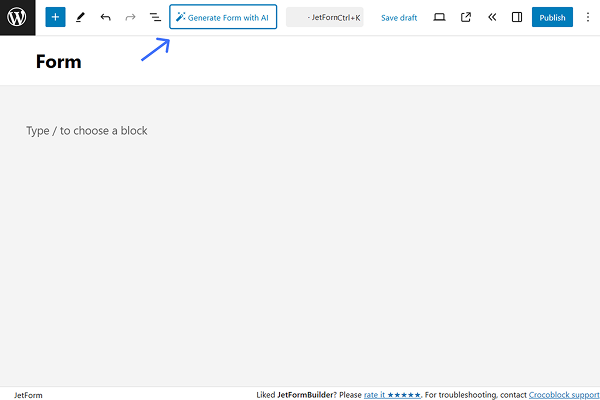Screen dimensions: 600x400
Task: Open the rate it five stars link
Action: 392,395
